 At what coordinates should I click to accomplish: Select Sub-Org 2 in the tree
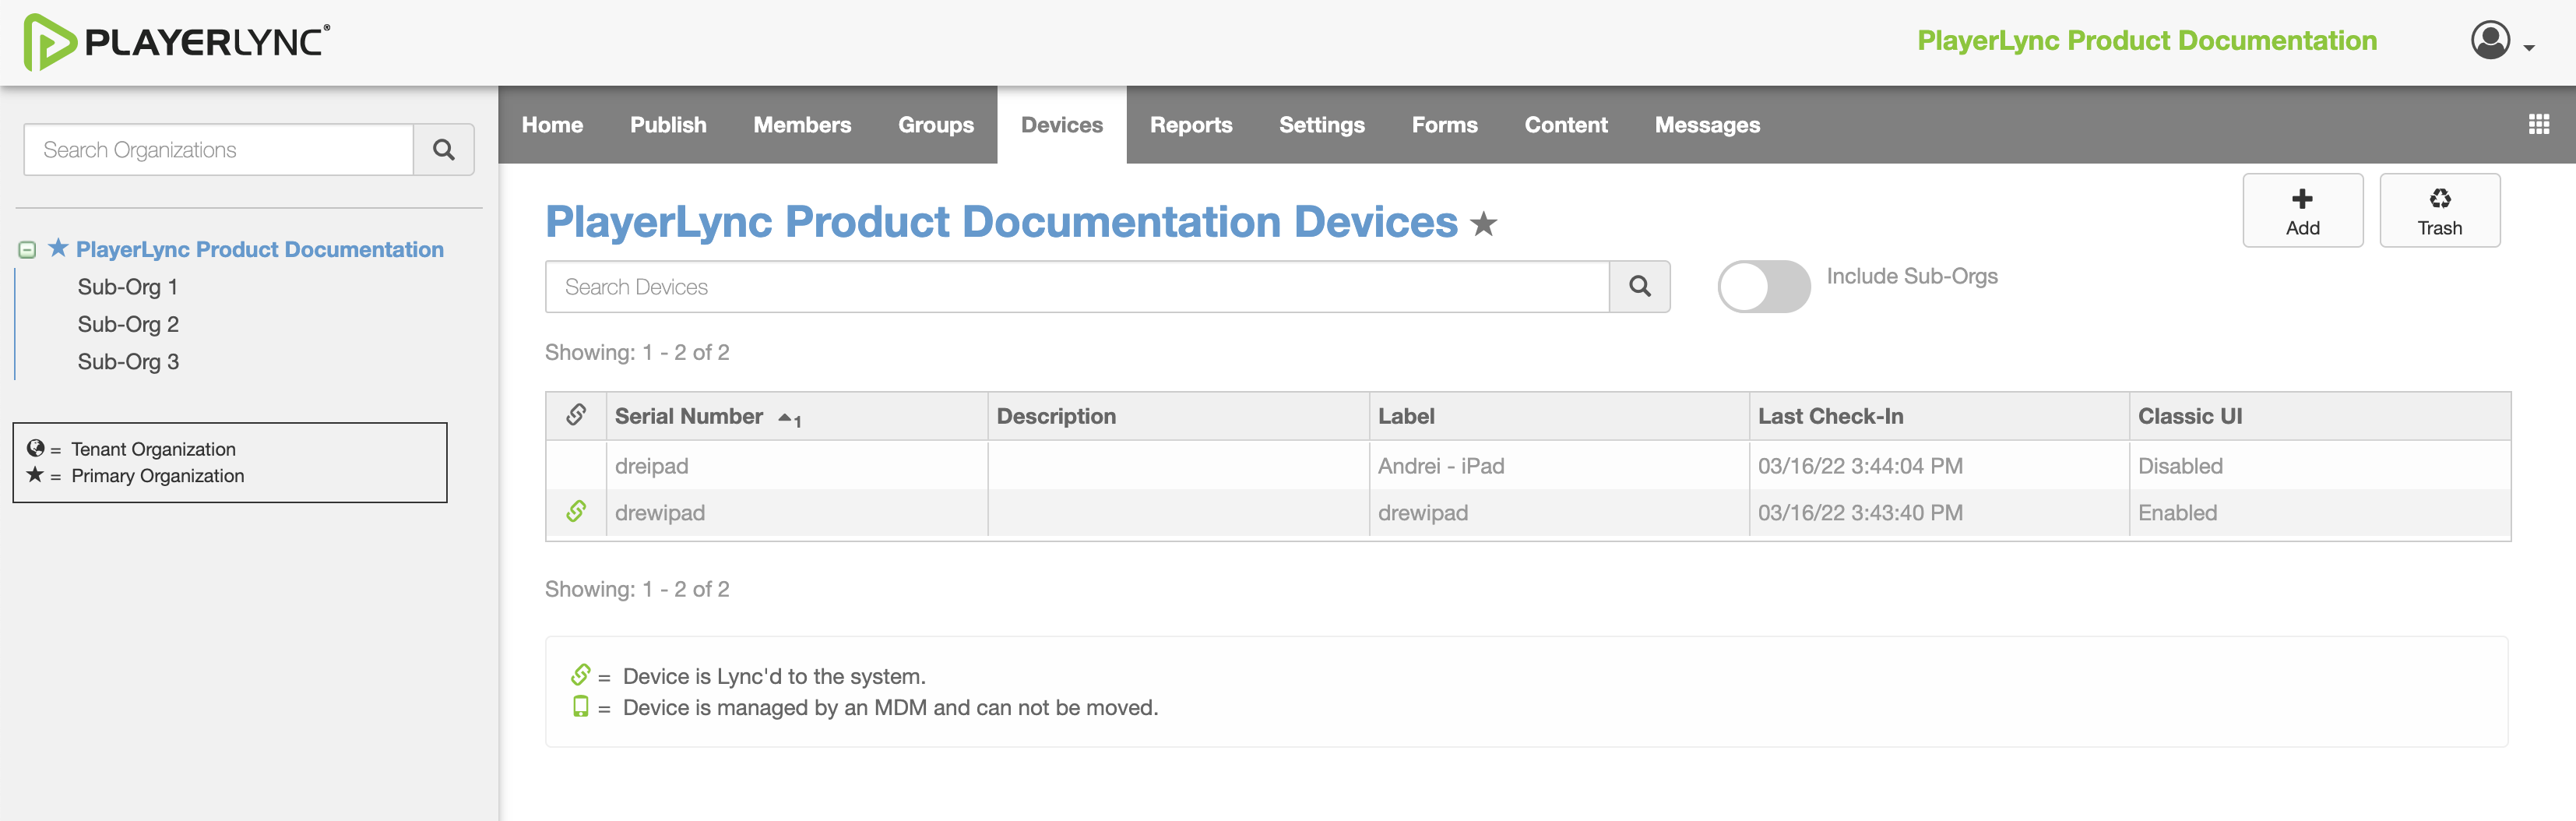pyautogui.click(x=128, y=324)
